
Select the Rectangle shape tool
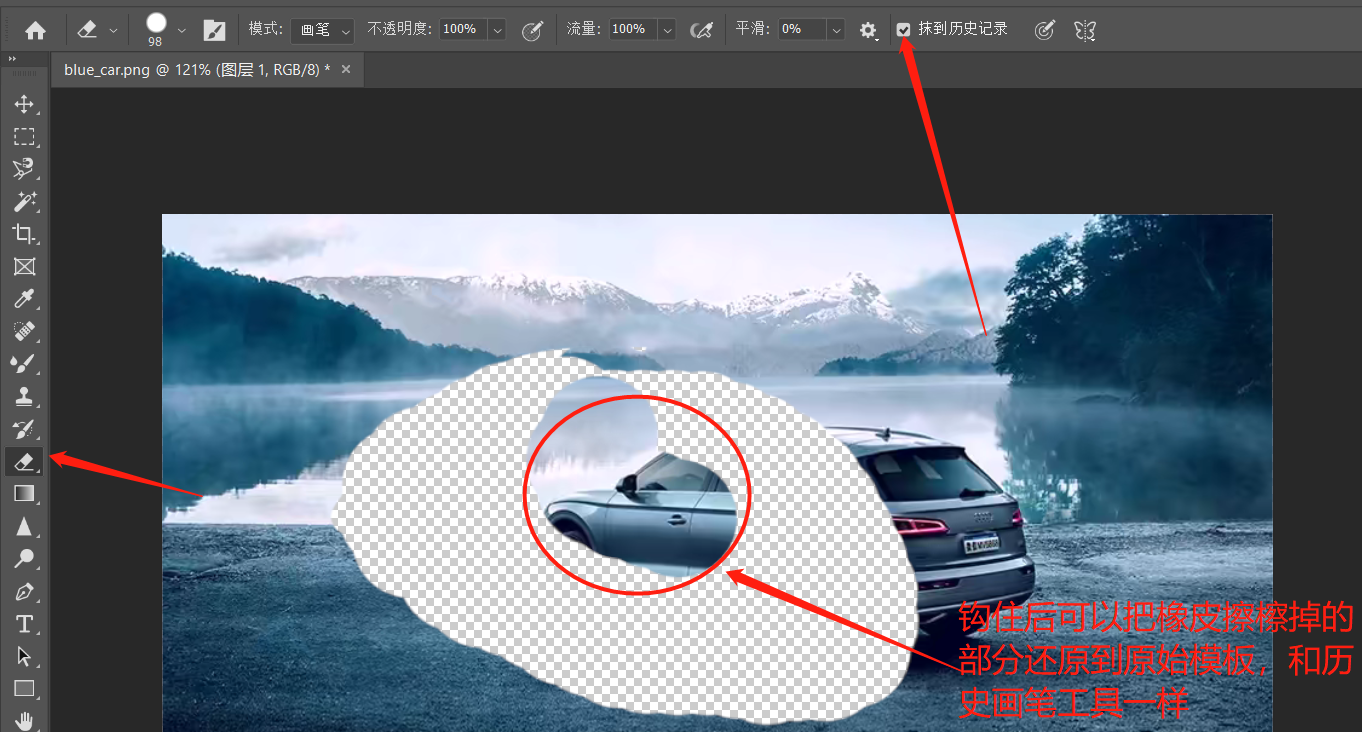coord(24,688)
